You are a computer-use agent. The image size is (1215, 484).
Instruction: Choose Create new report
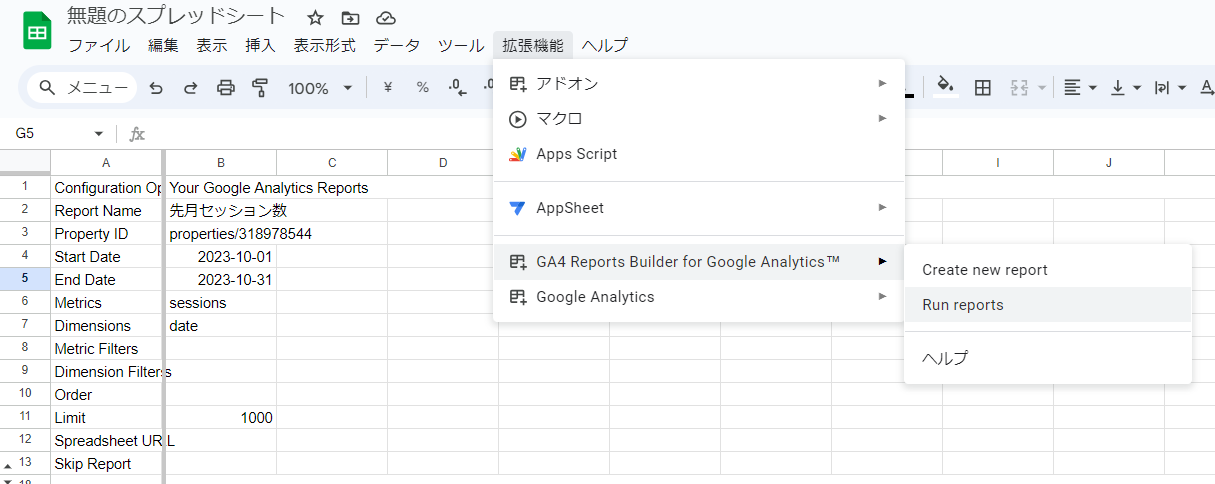pos(1048,270)
